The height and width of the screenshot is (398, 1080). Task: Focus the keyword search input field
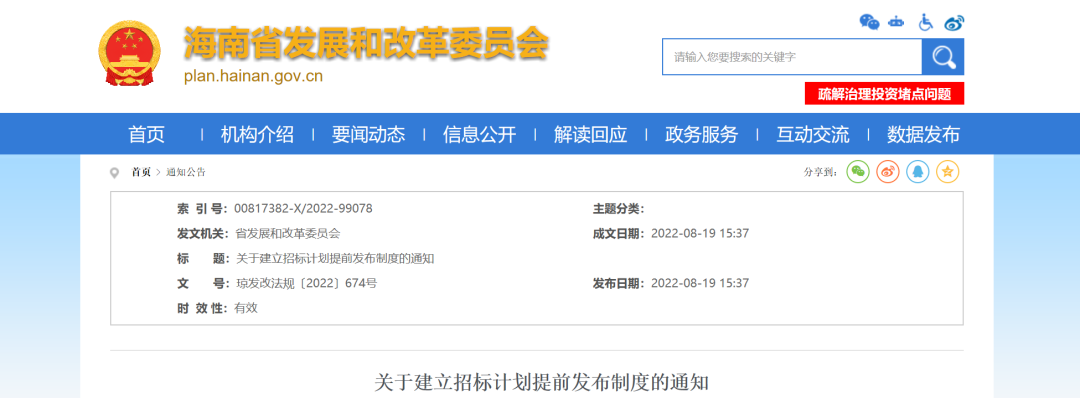pos(792,57)
